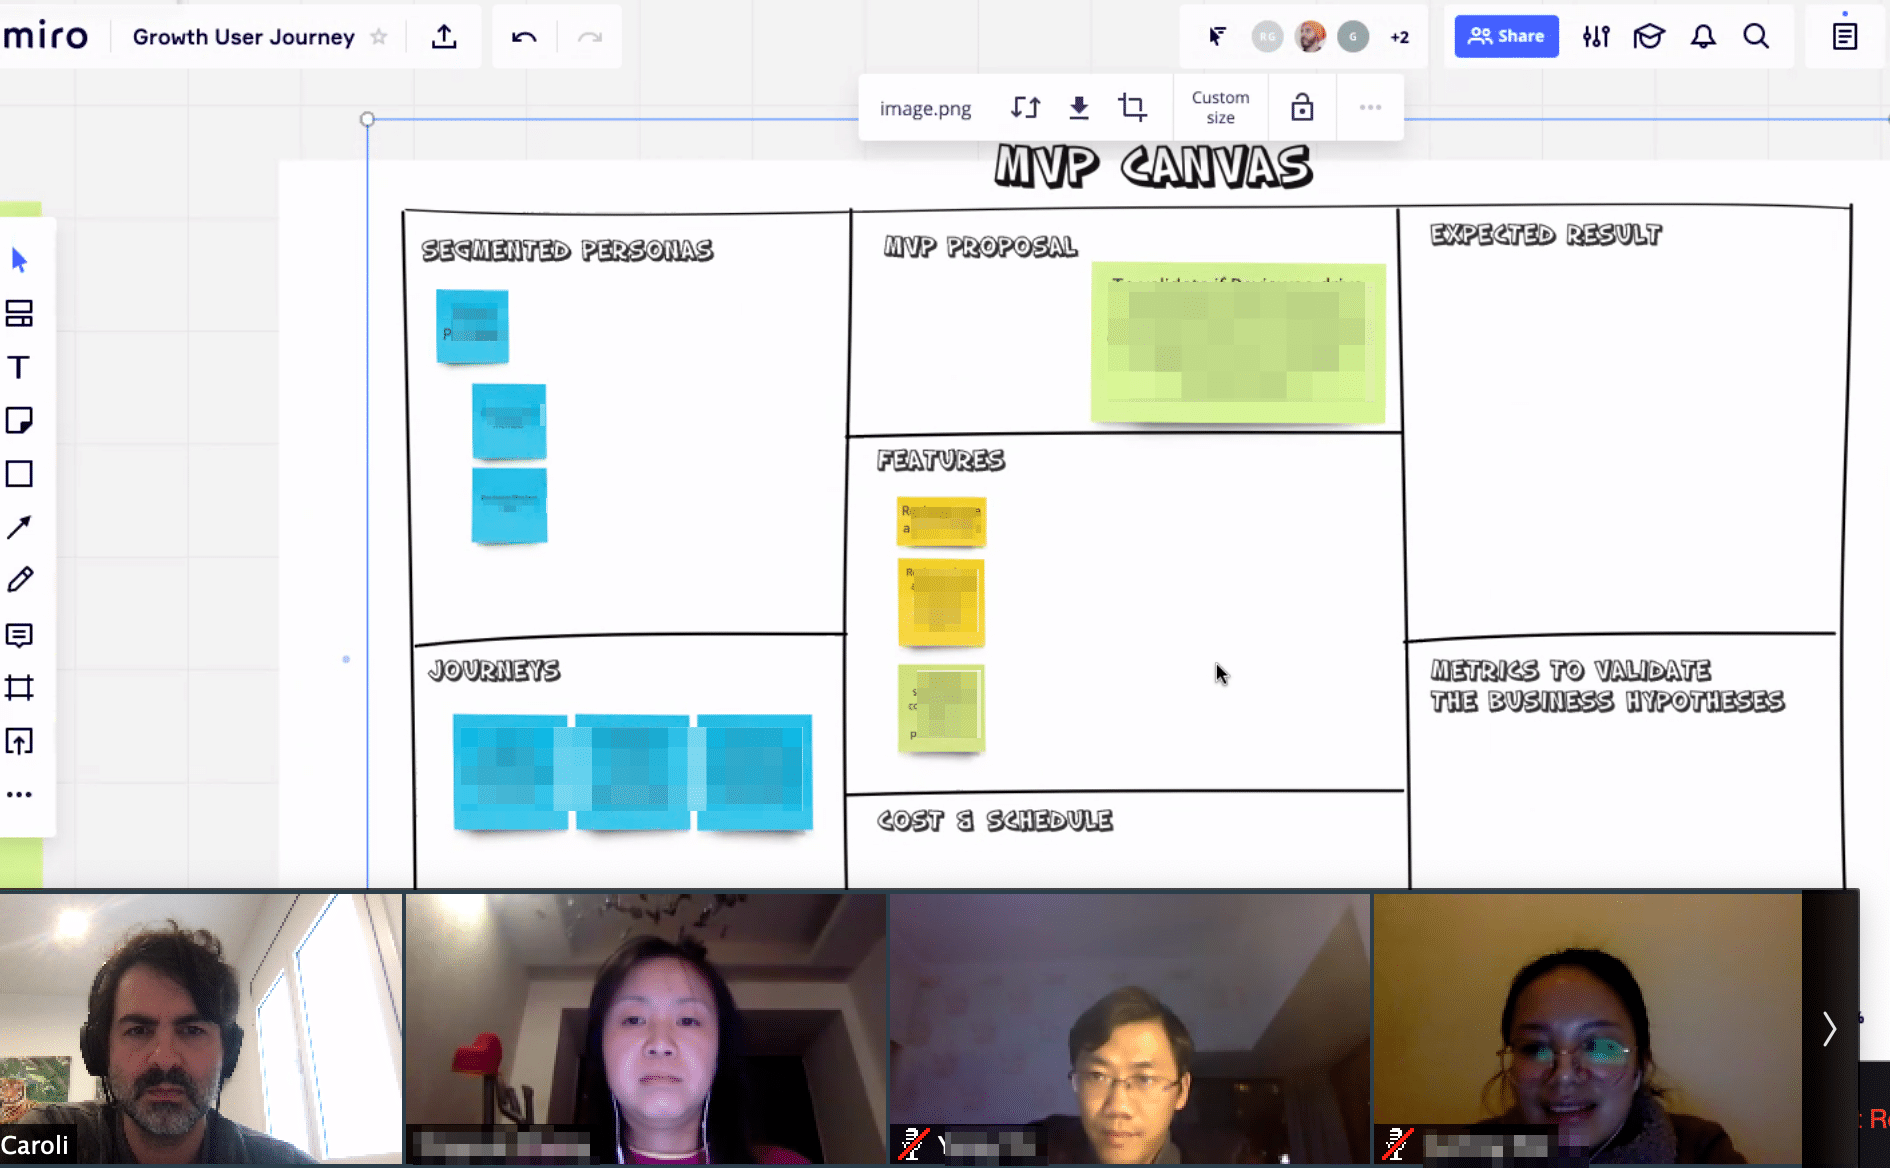The width and height of the screenshot is (1890, 1168).
Task: Toggle lock on selected image
Action: click(x=1301, y=107)
